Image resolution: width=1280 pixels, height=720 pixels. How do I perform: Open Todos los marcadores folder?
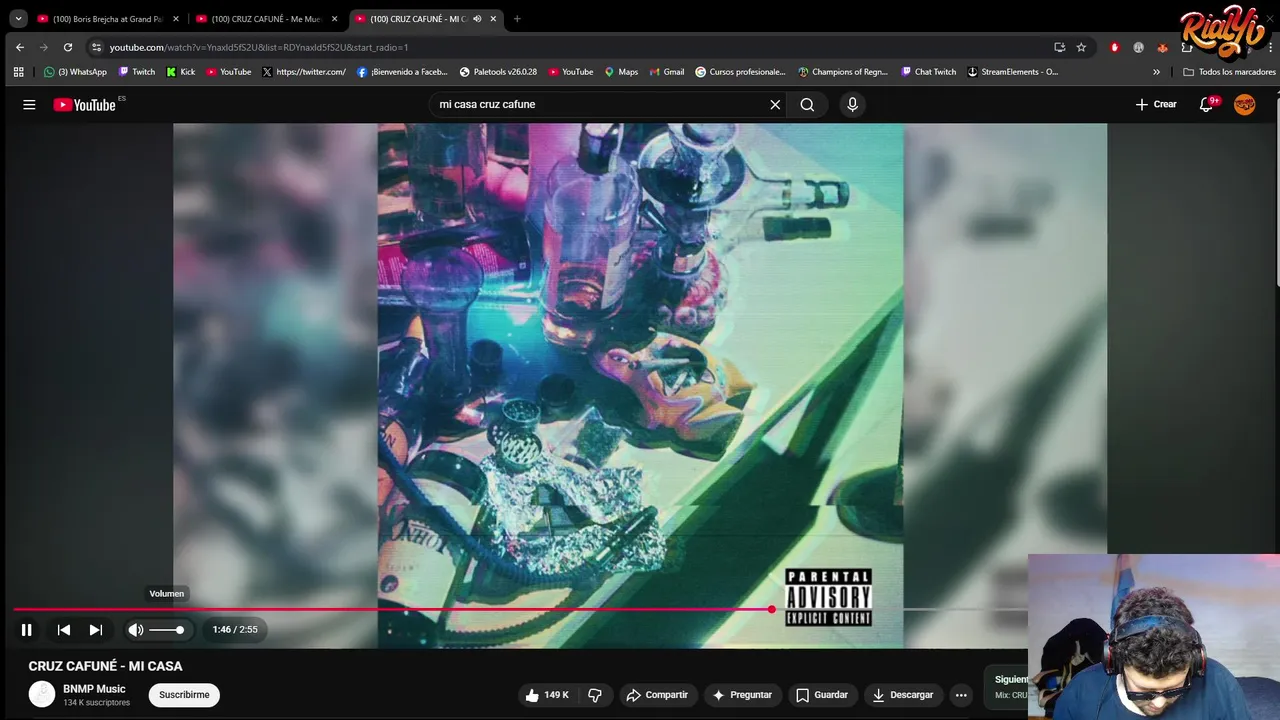pyautogui.click(x=1229, y=72)
